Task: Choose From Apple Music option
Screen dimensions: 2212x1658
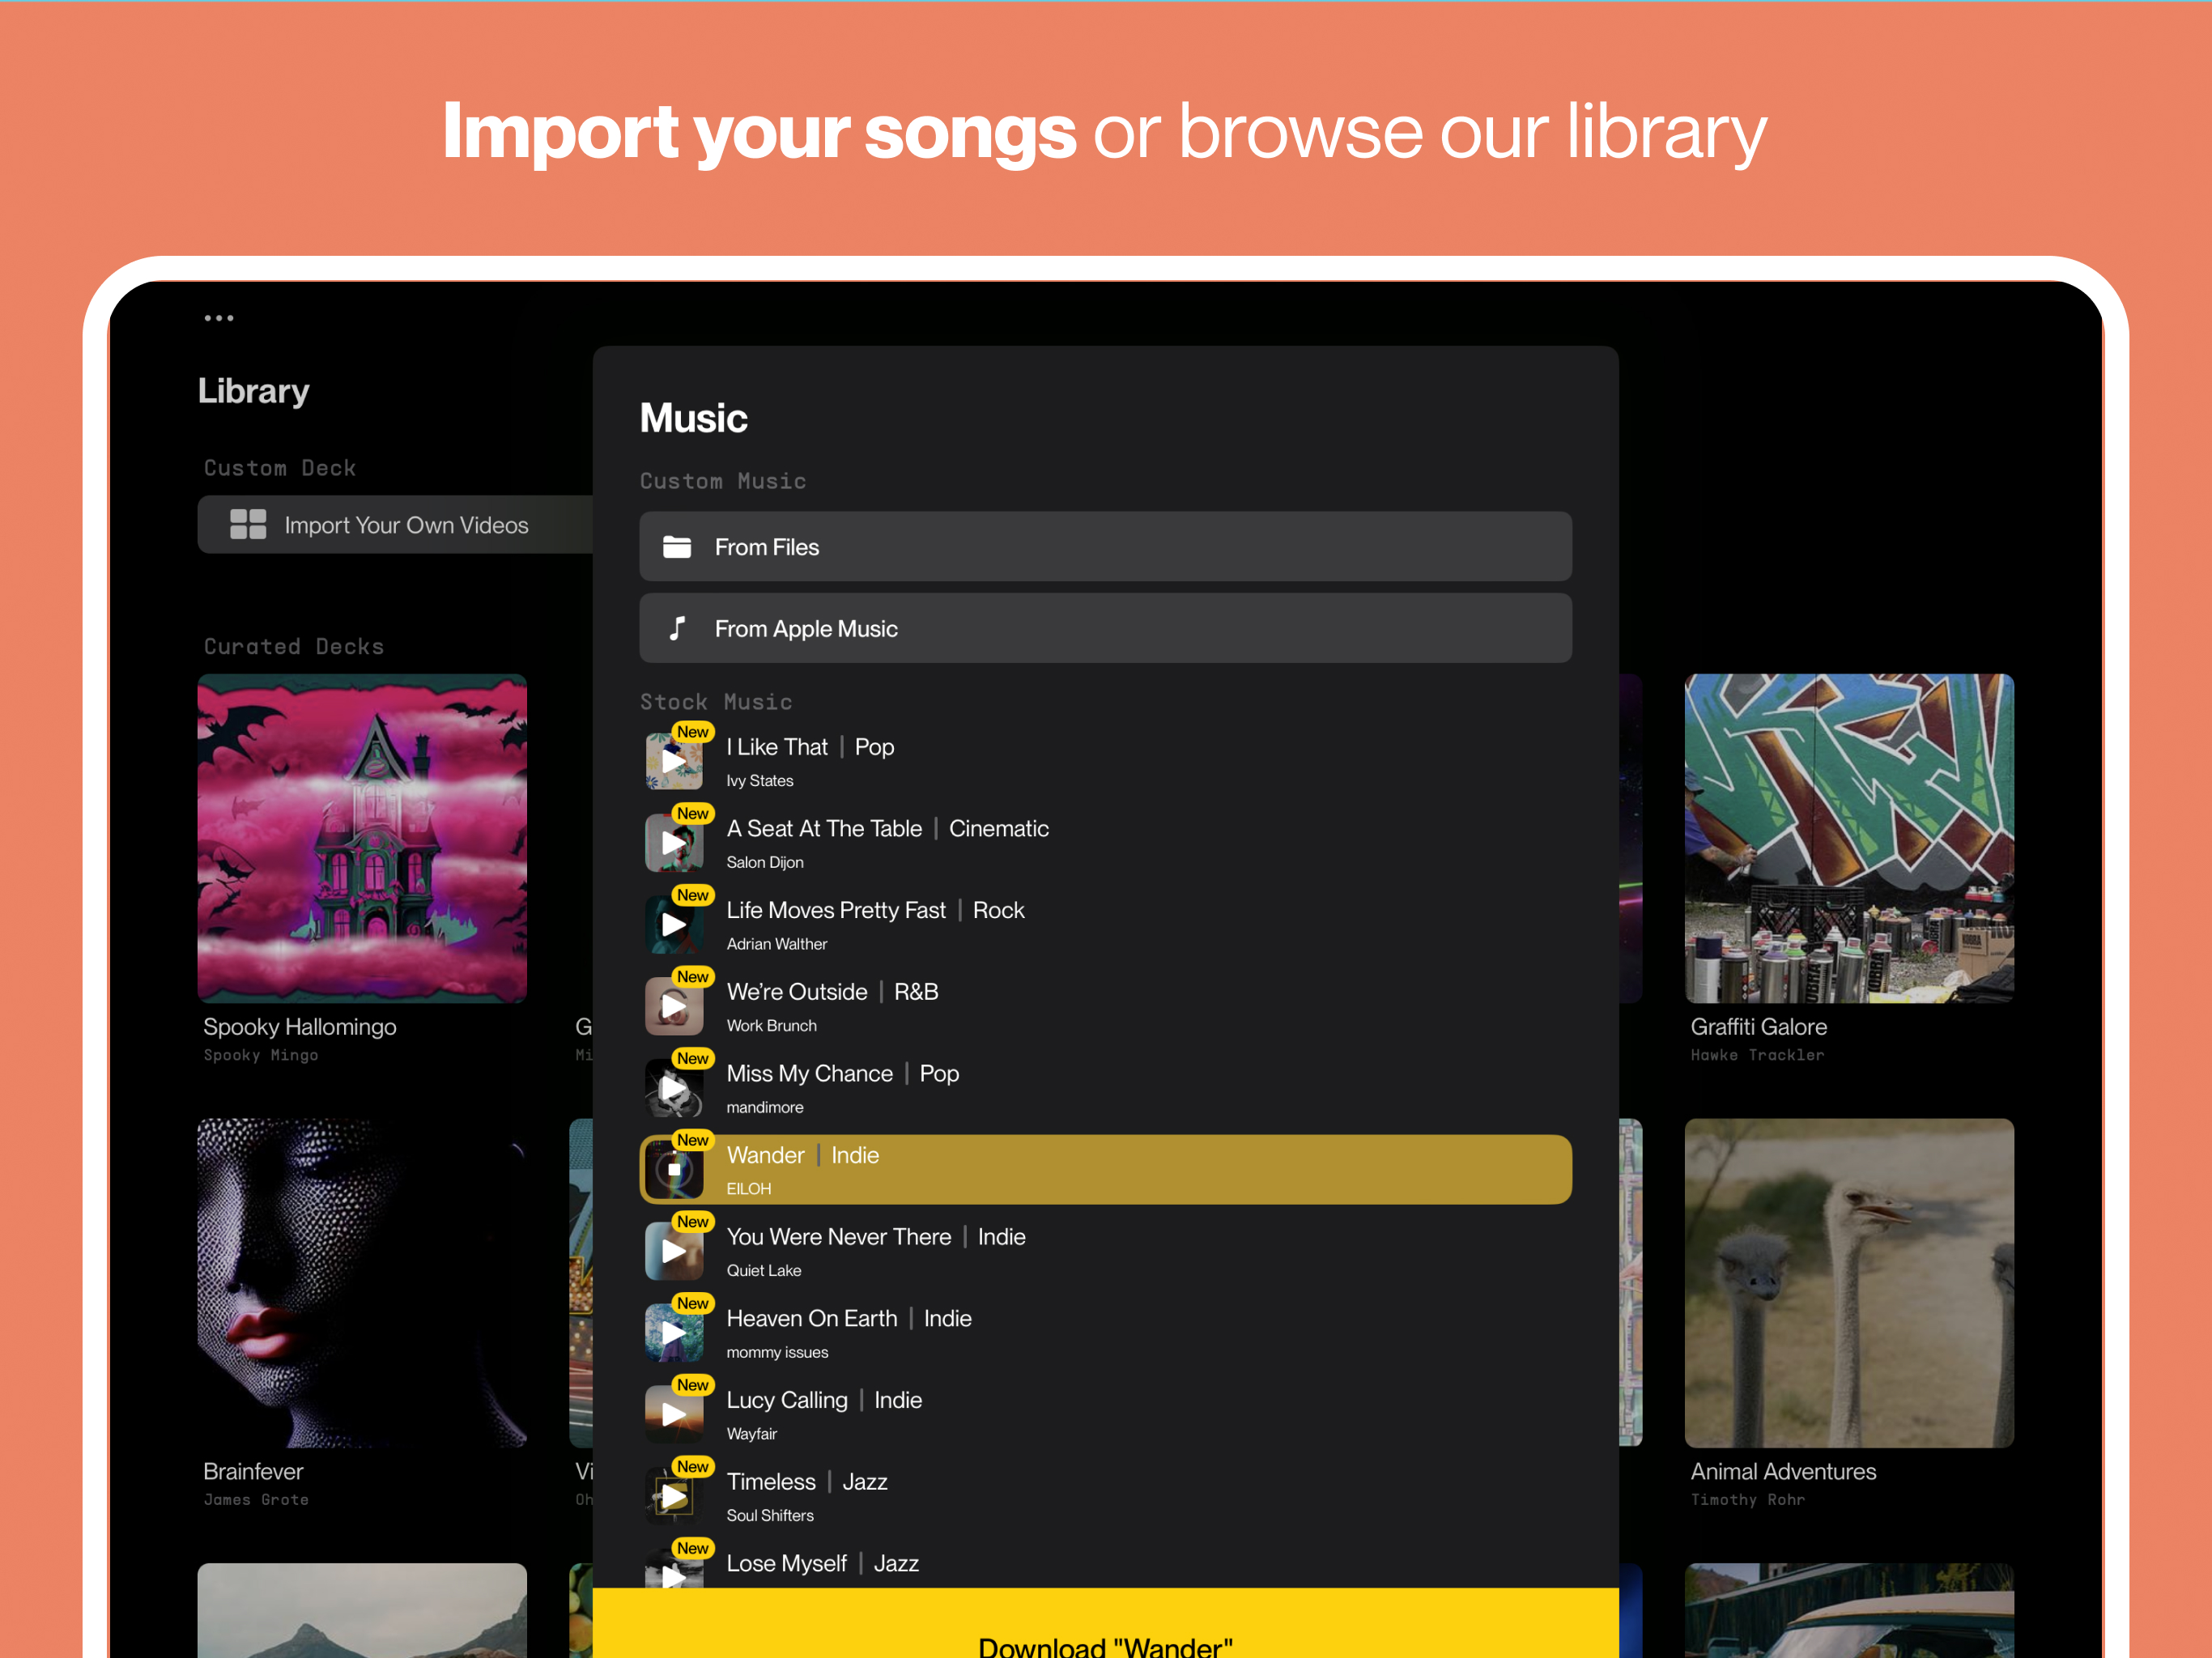Action: point(1105,628)
